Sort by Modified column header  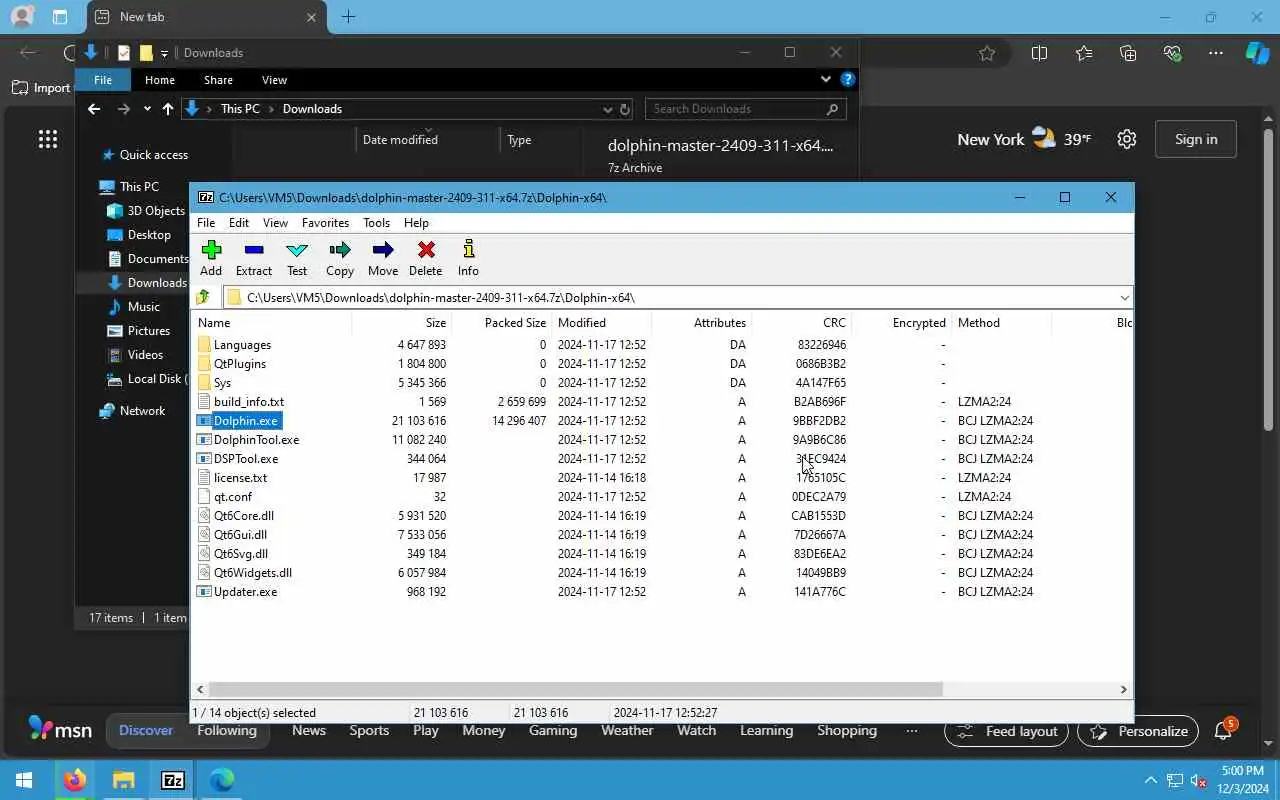click(601, 323)
